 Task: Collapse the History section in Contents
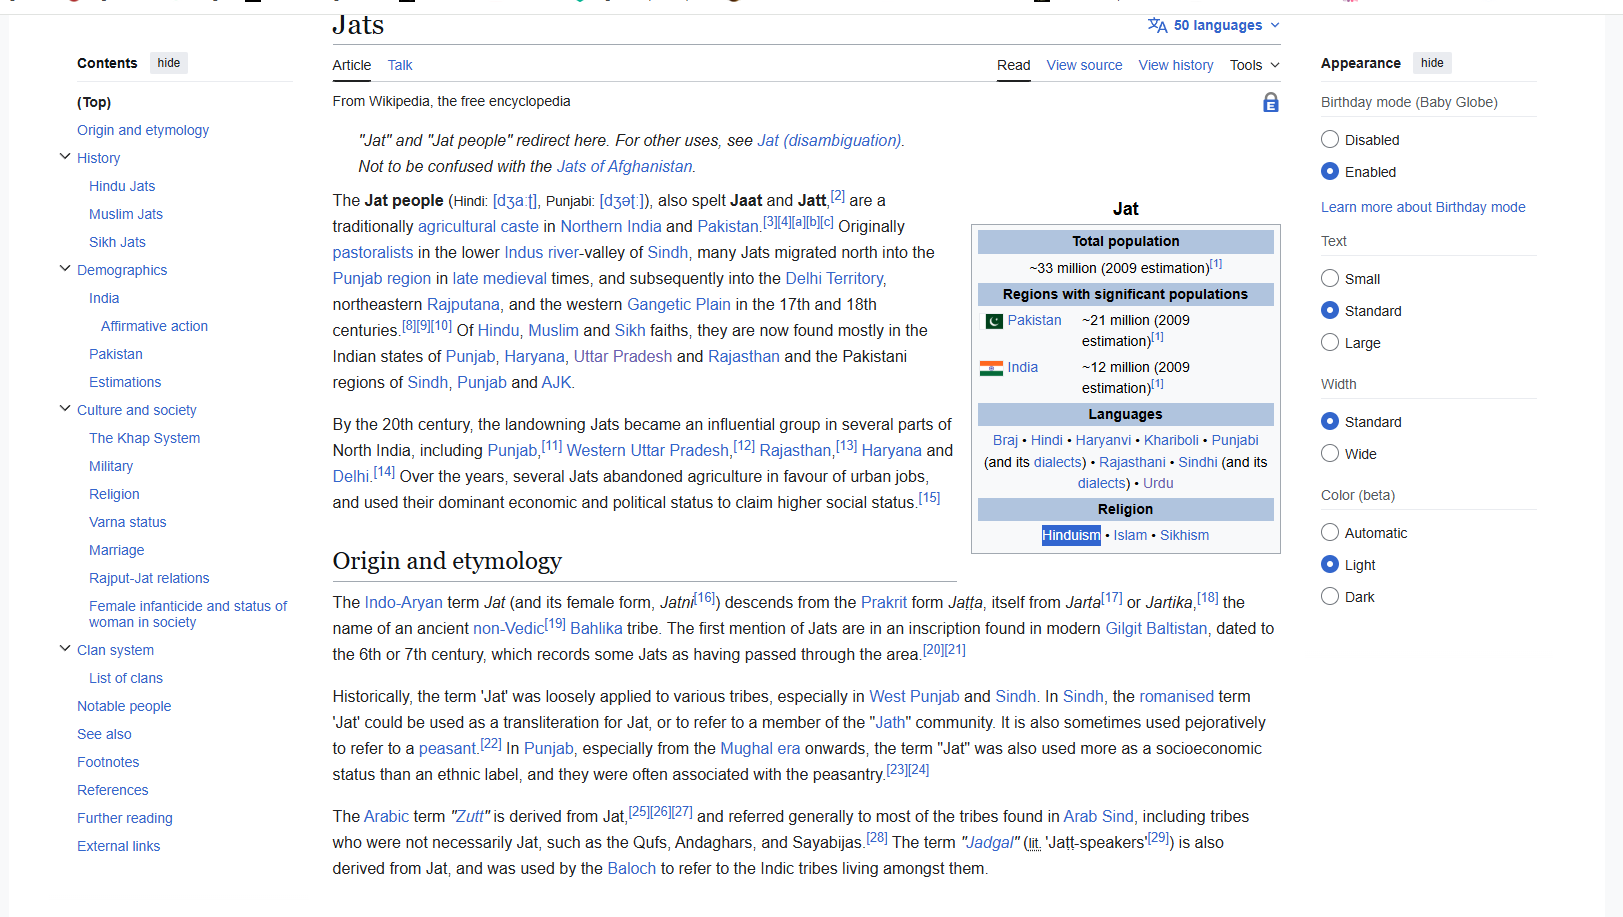tap(64, 156)
